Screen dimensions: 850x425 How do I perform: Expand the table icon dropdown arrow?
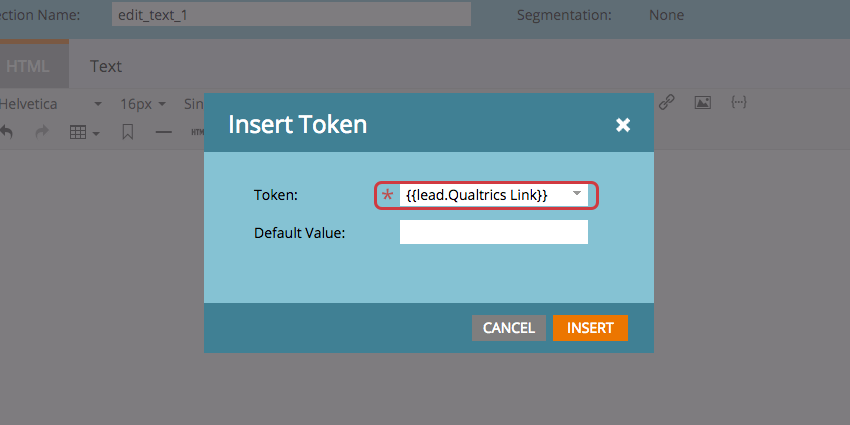96,133
